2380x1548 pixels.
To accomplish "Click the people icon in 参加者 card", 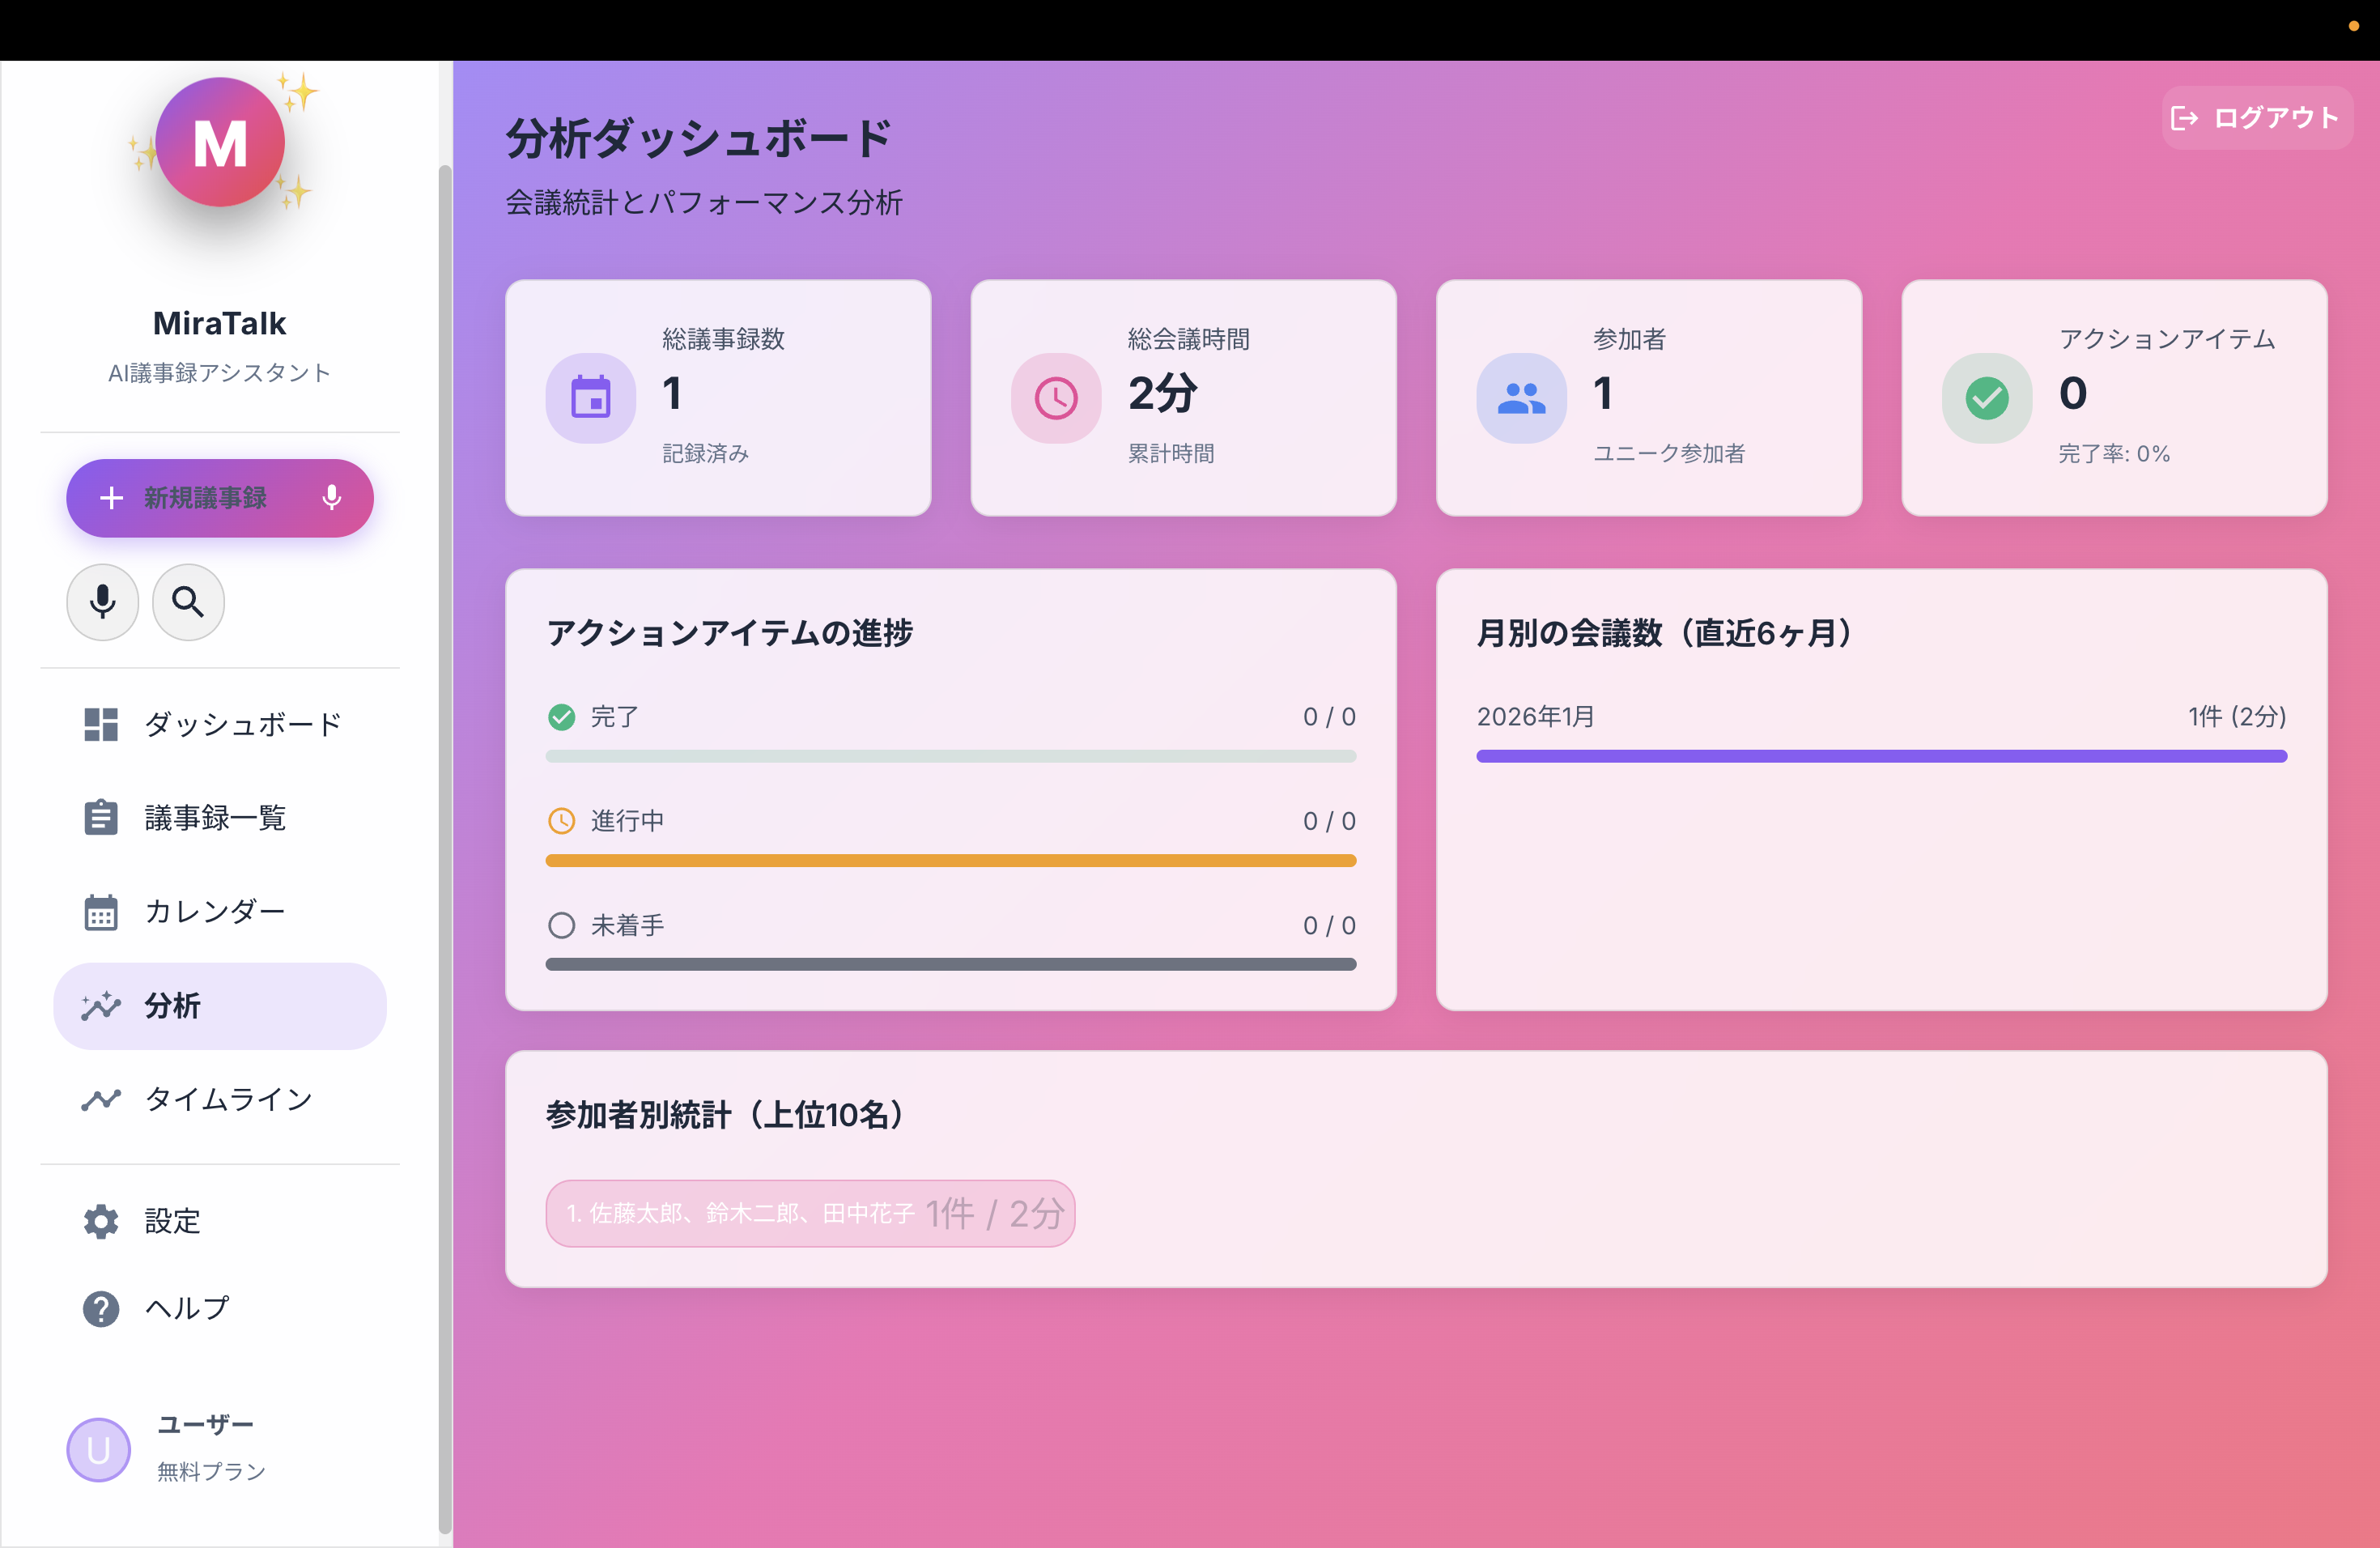I will 1521,398.
